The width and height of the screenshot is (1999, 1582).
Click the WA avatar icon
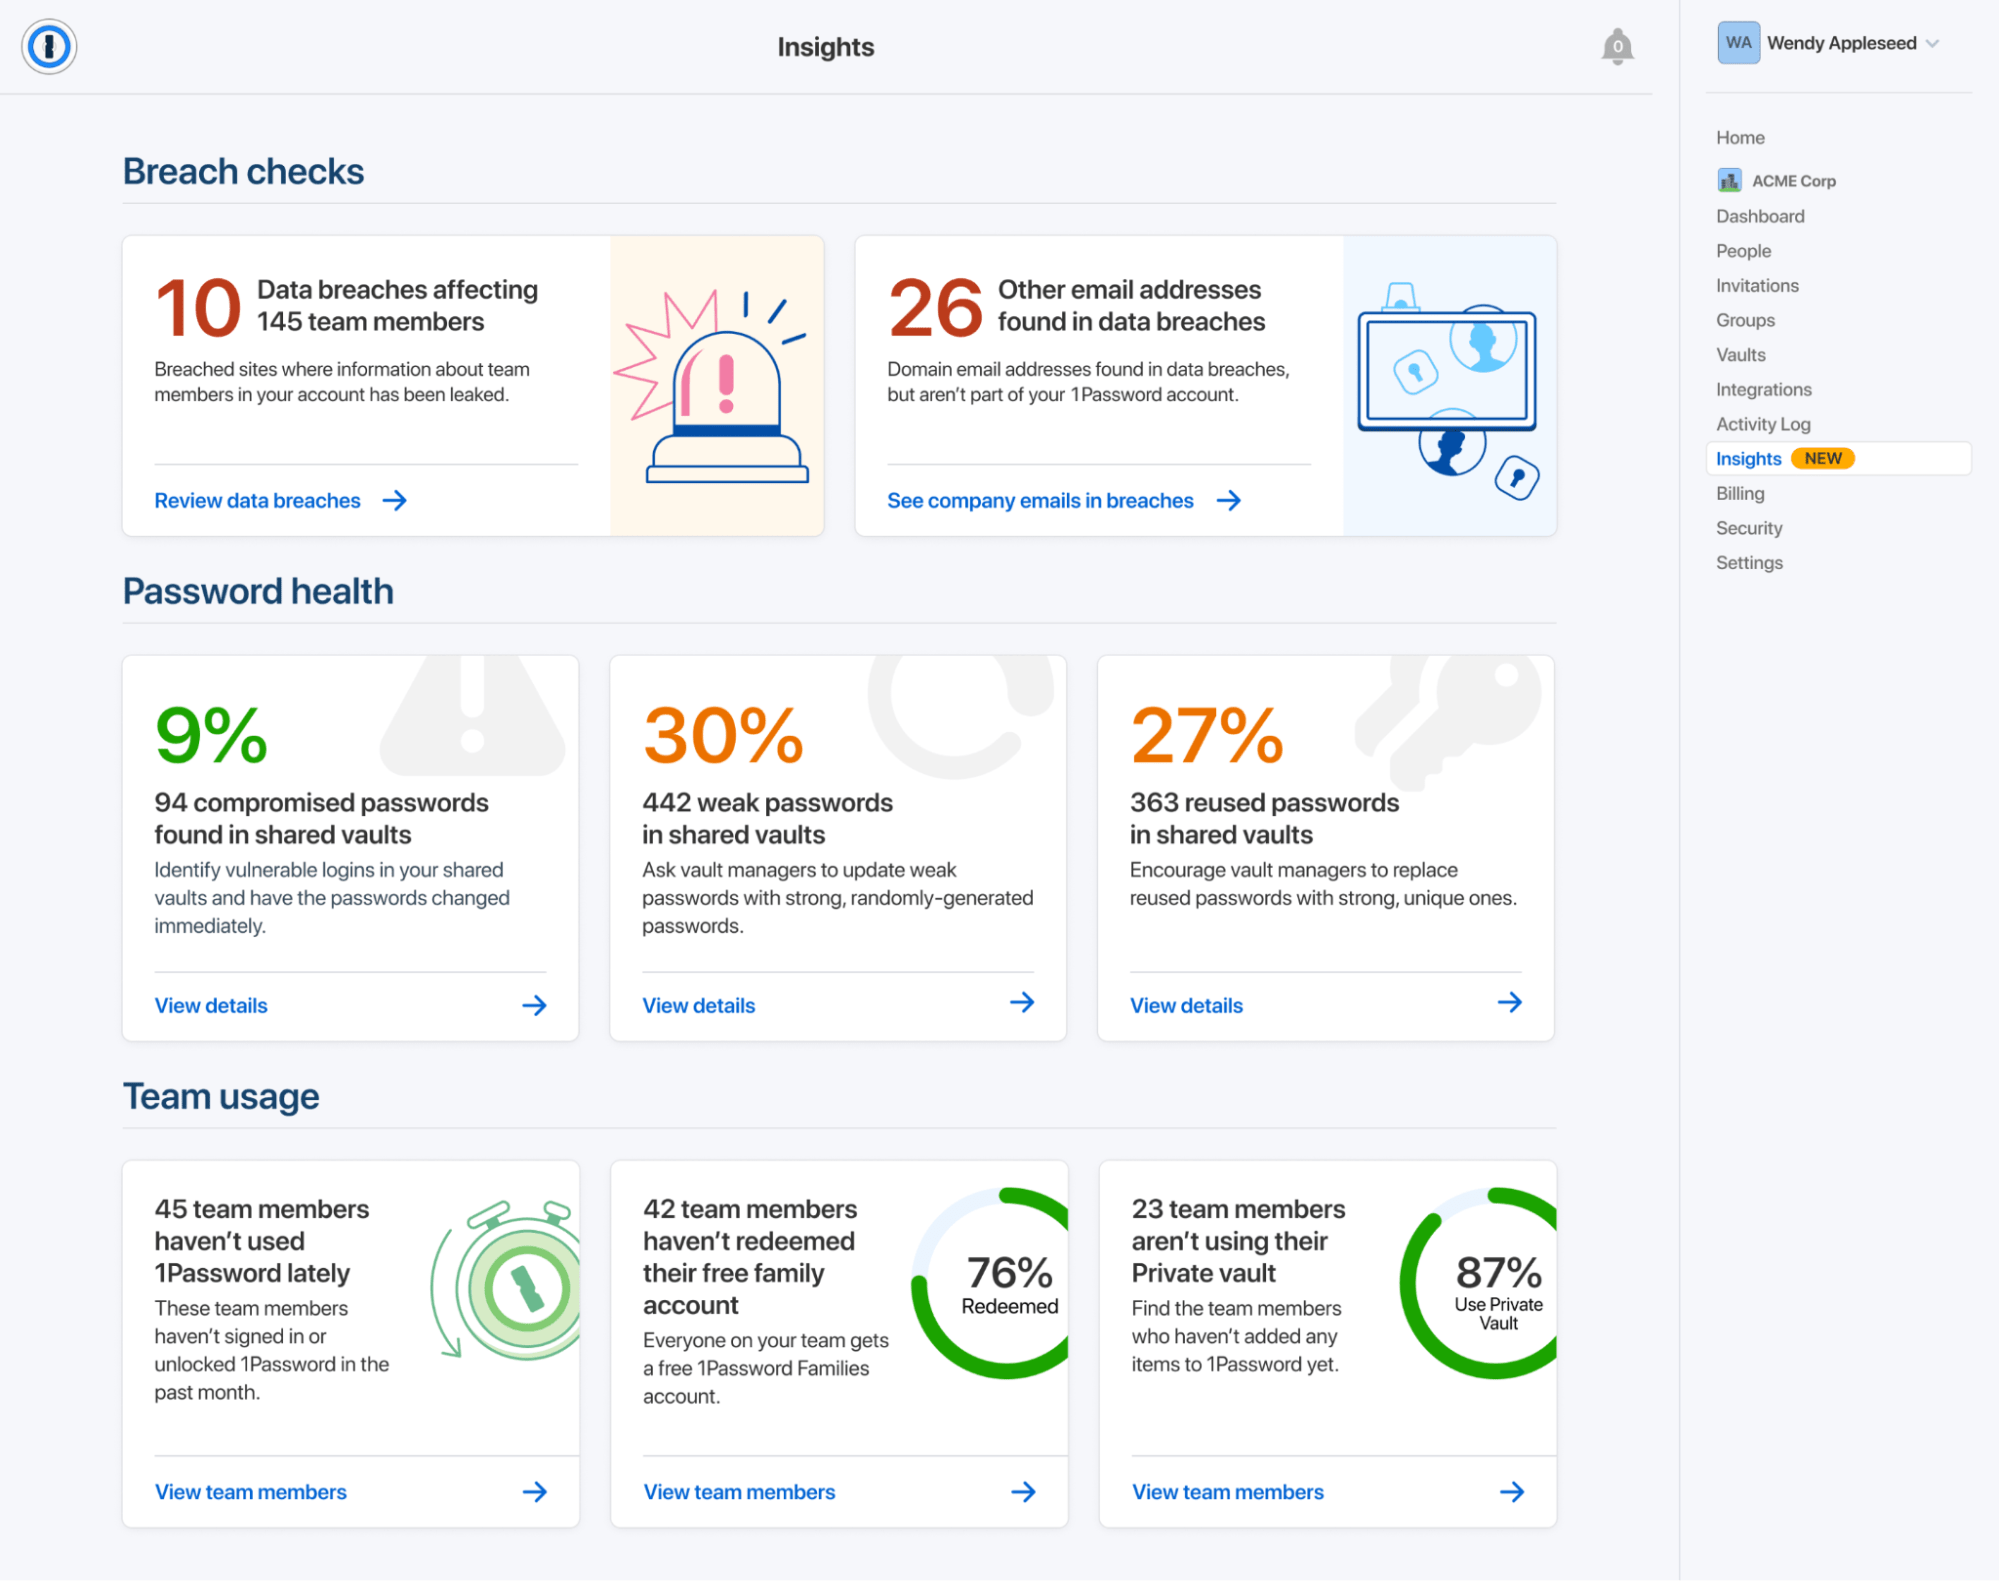(1738, 42)
